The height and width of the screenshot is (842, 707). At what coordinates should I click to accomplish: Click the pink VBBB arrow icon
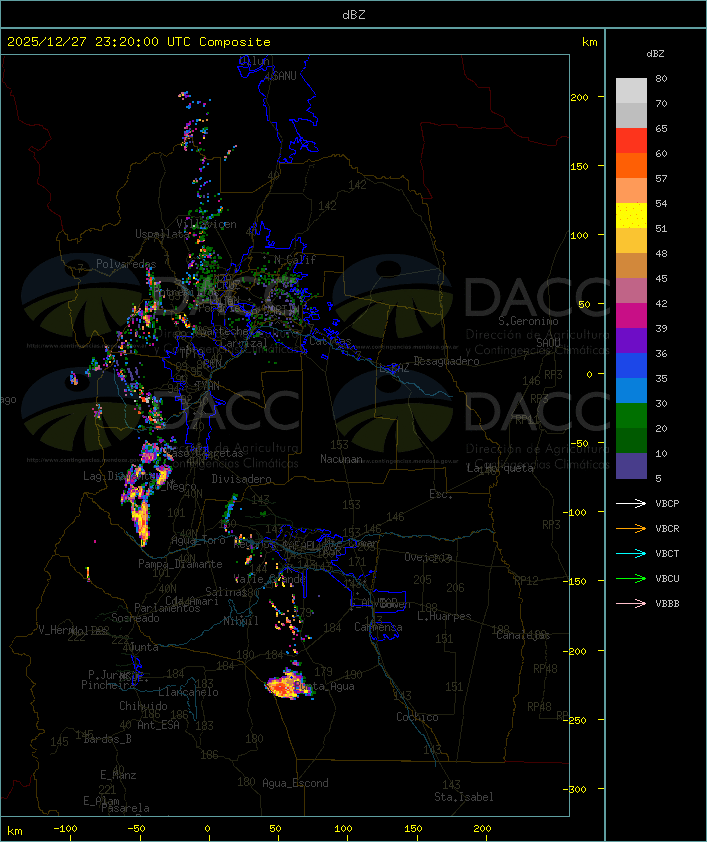pyautogui.click(x=631, y=604)
